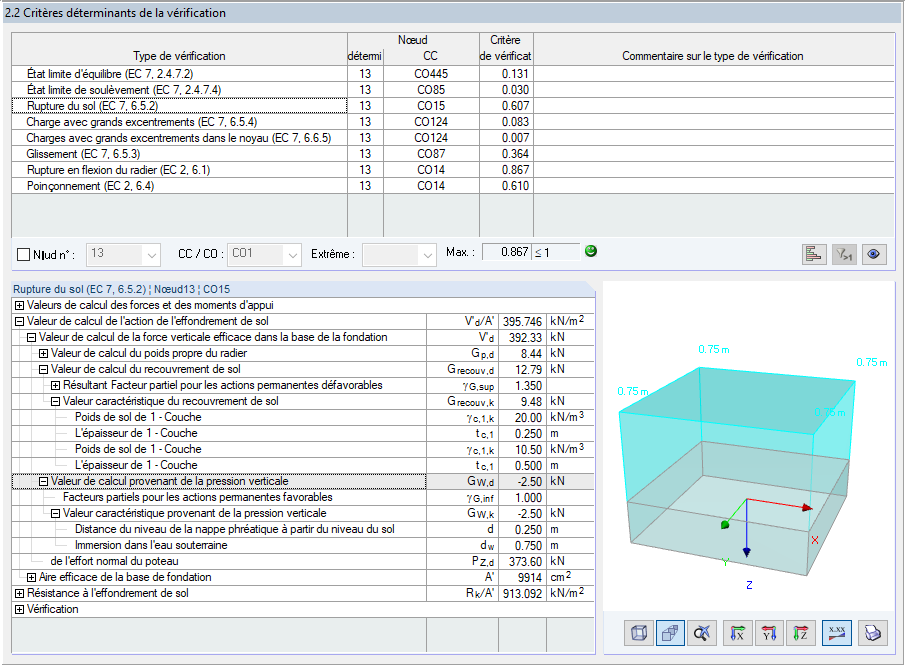Click the A' value 9914 cm²
Image resolution: width=906 pixels, height=667 pixels.
(x=522, y=577)
